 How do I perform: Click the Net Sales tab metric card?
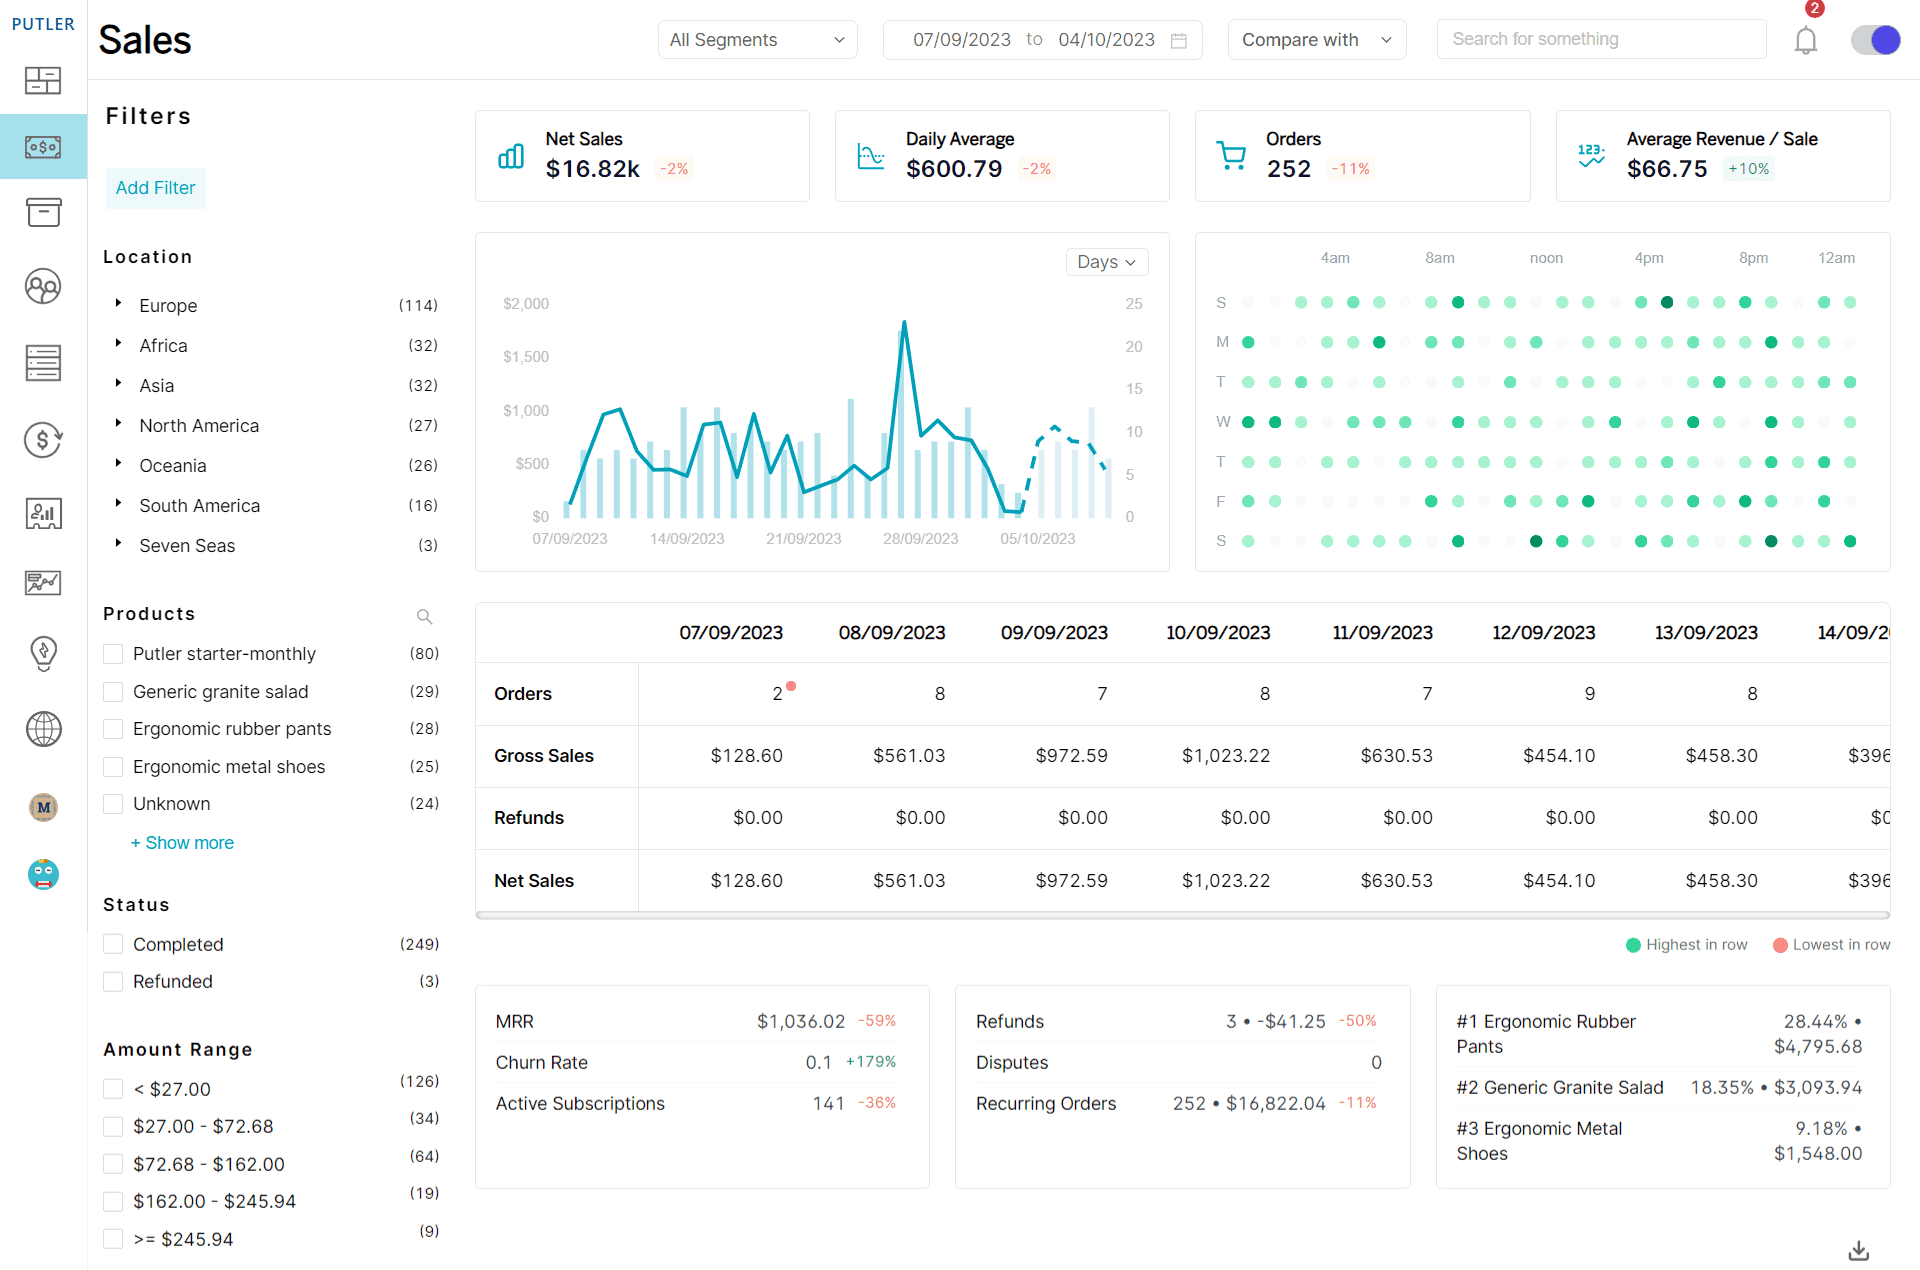coord(643,156)
